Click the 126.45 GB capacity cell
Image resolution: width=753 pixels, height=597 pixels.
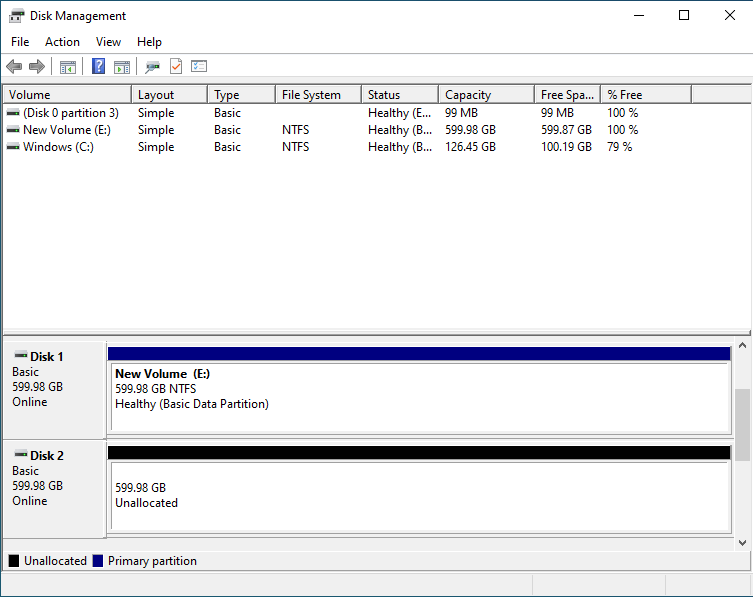[x=470, y=146]
